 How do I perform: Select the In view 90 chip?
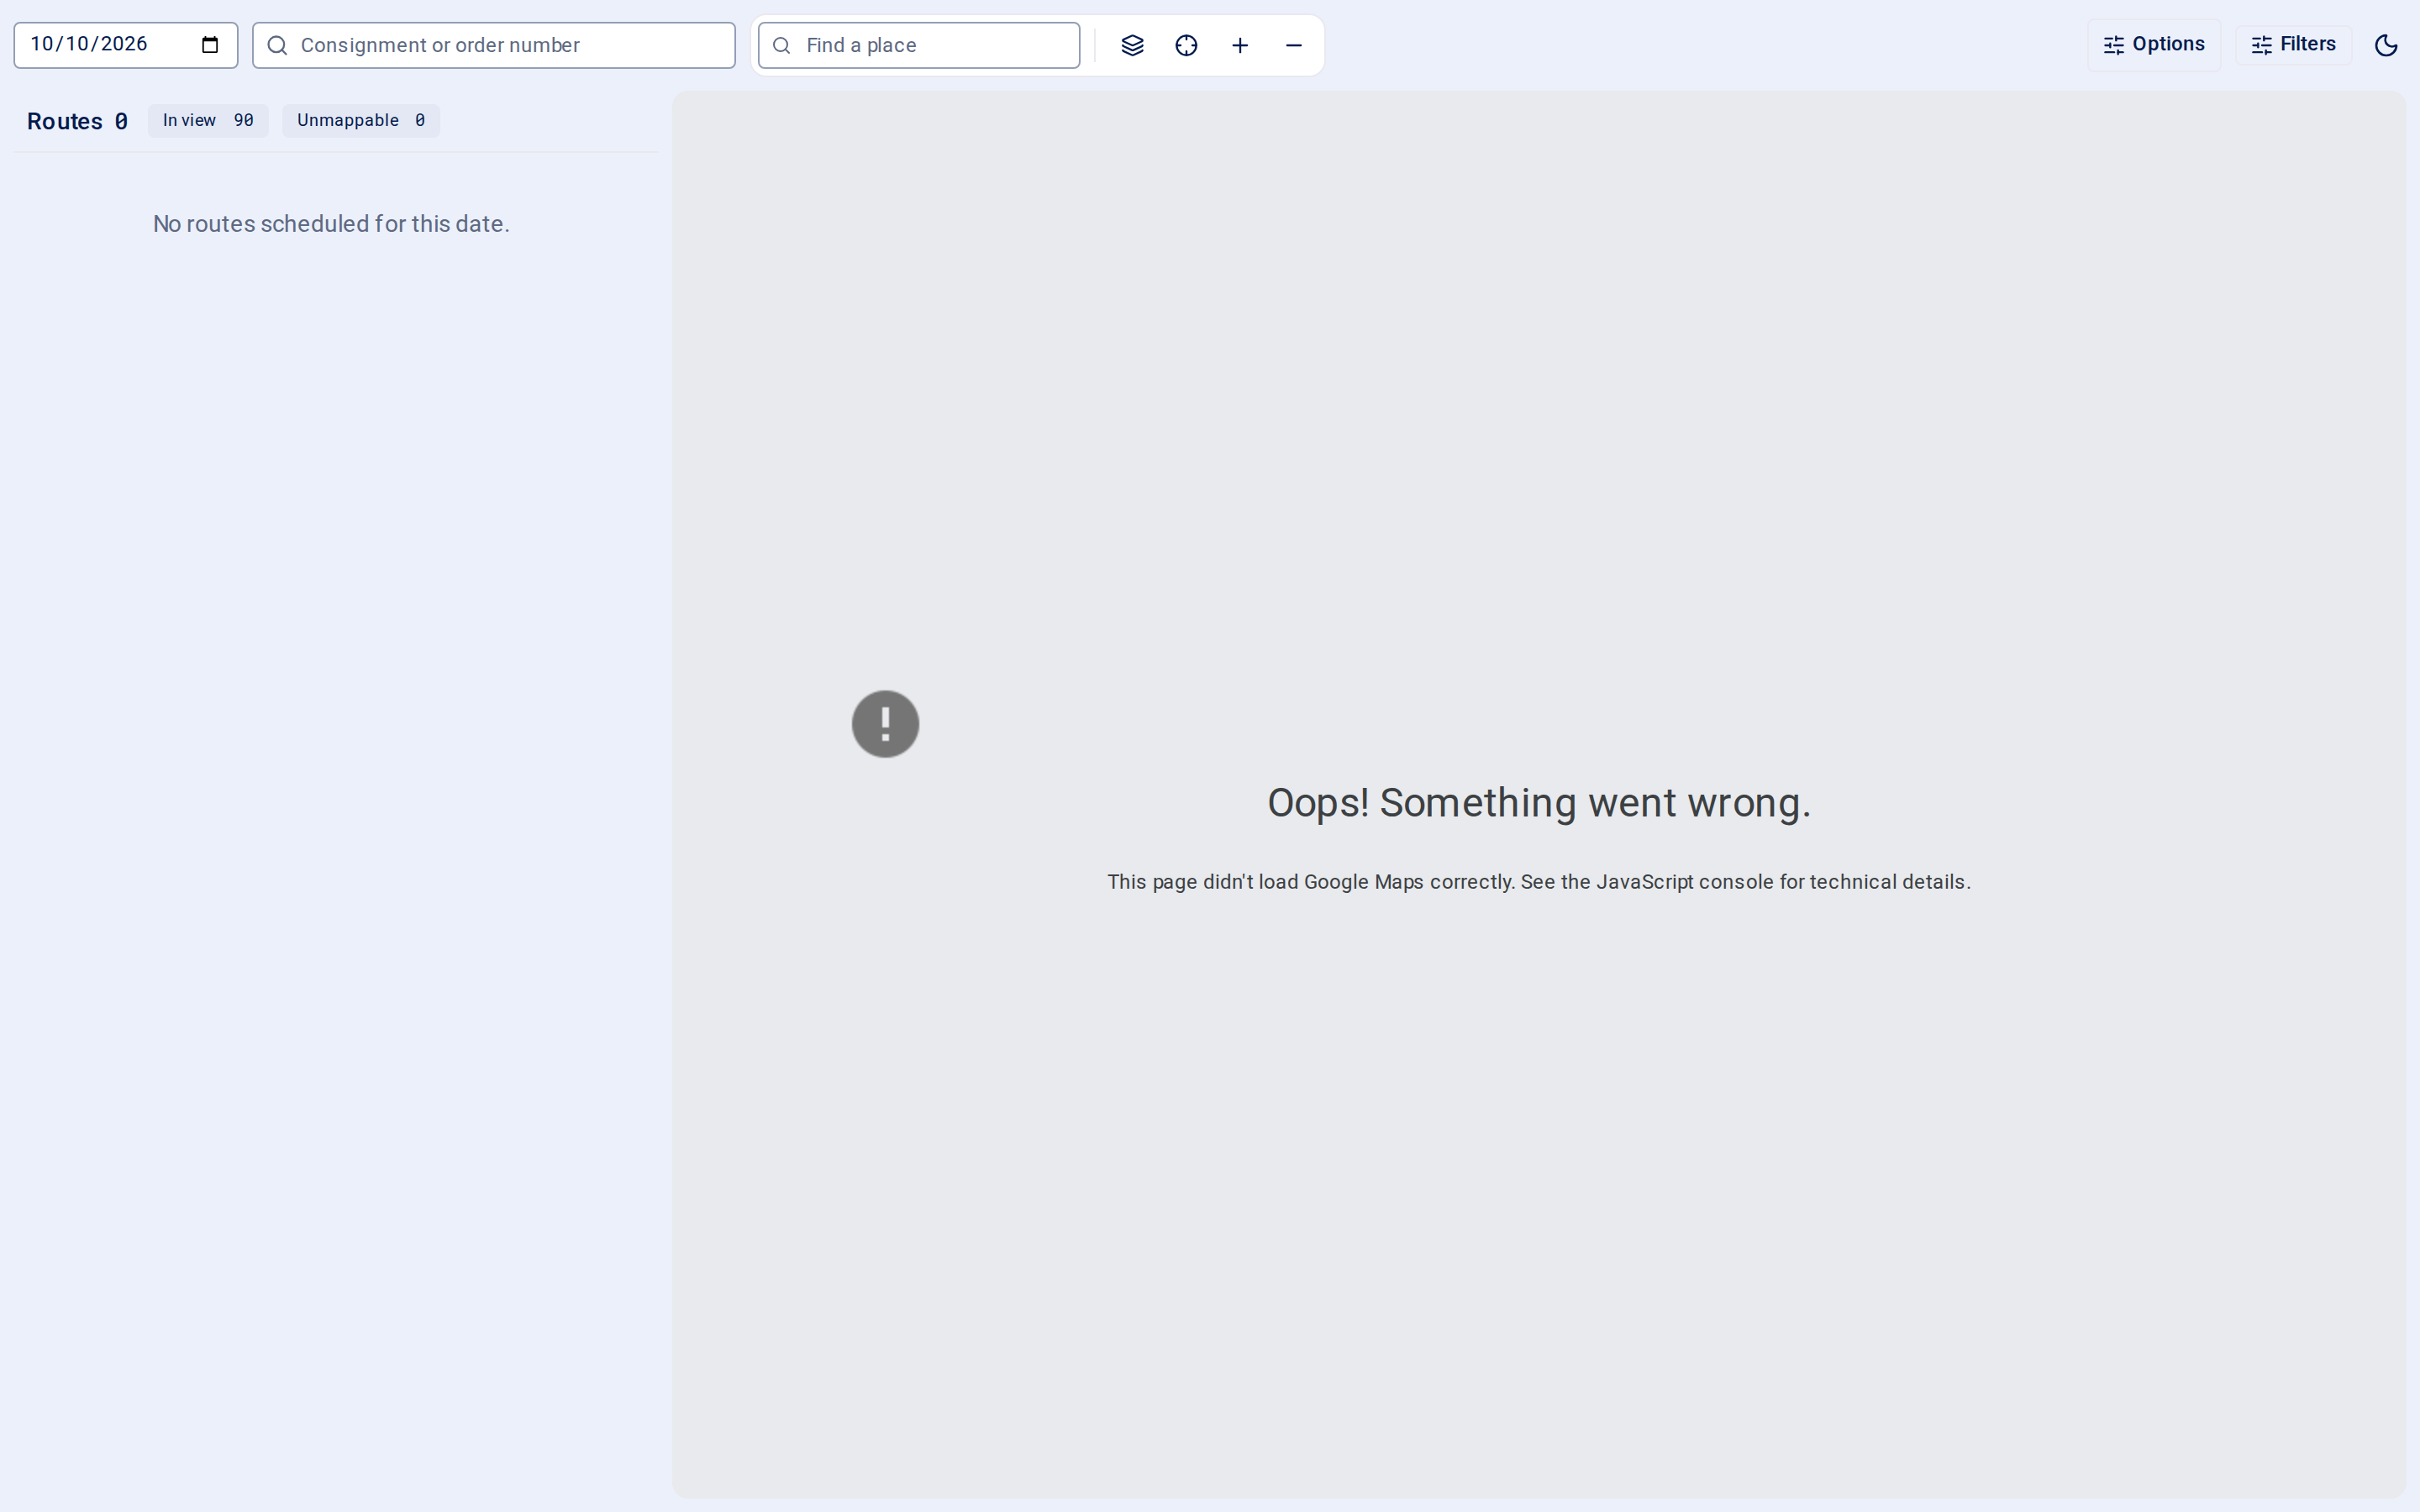click(x=208, y=120)
